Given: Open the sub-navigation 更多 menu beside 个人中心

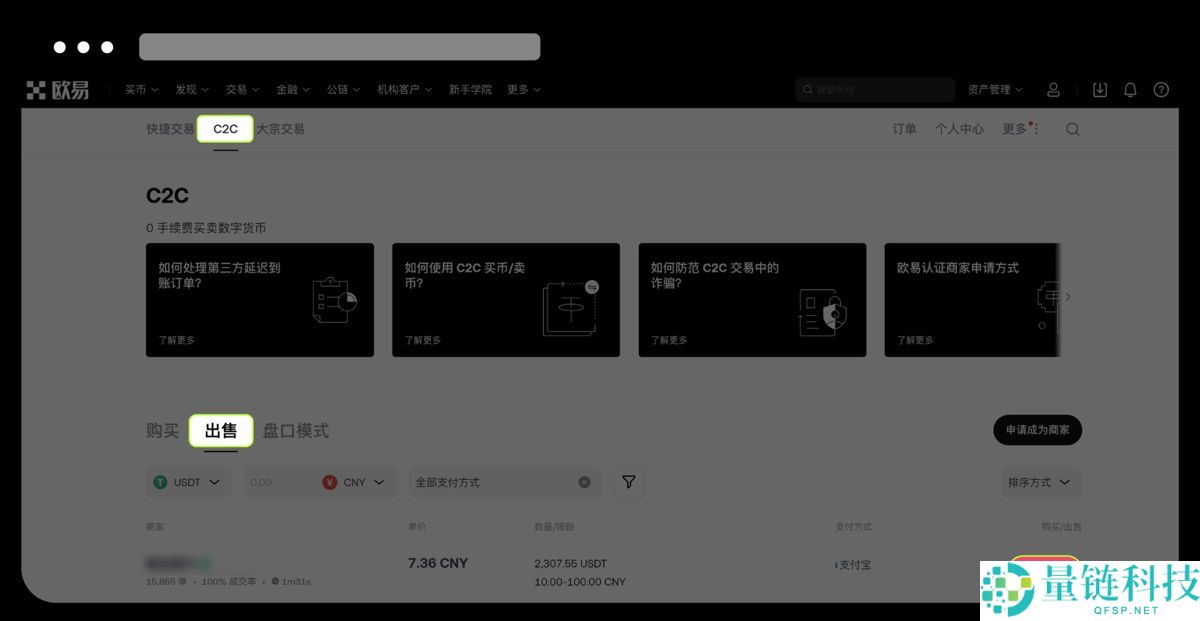Looking at the screenshot, I should pyautogui.click(x=1020, y=129).
